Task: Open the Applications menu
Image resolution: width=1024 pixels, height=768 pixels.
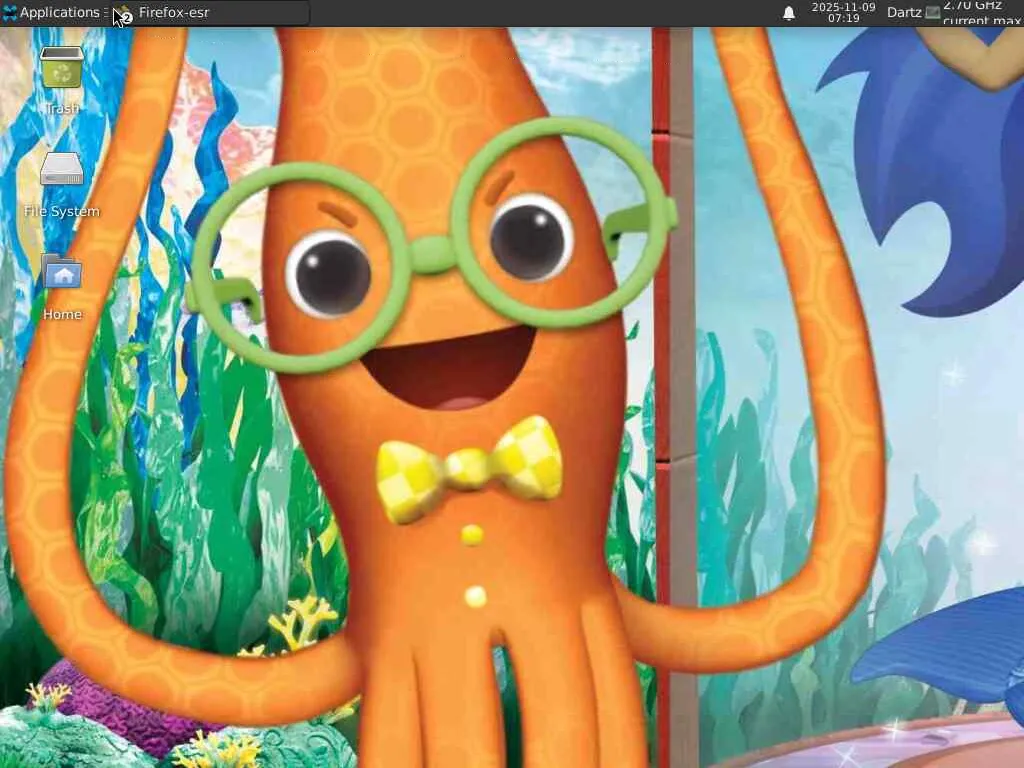Action: point(51,12)
